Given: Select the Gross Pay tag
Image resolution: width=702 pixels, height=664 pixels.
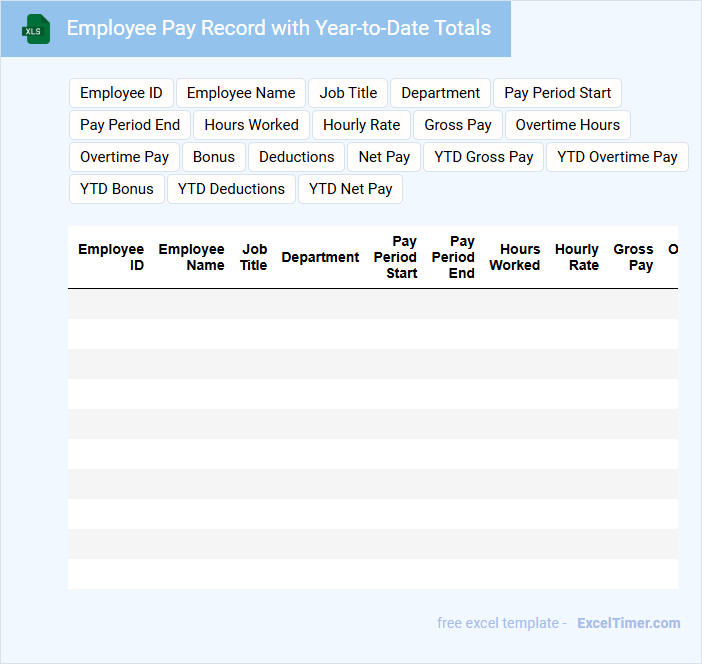Looking at the screenshot, I should point(458,125).
